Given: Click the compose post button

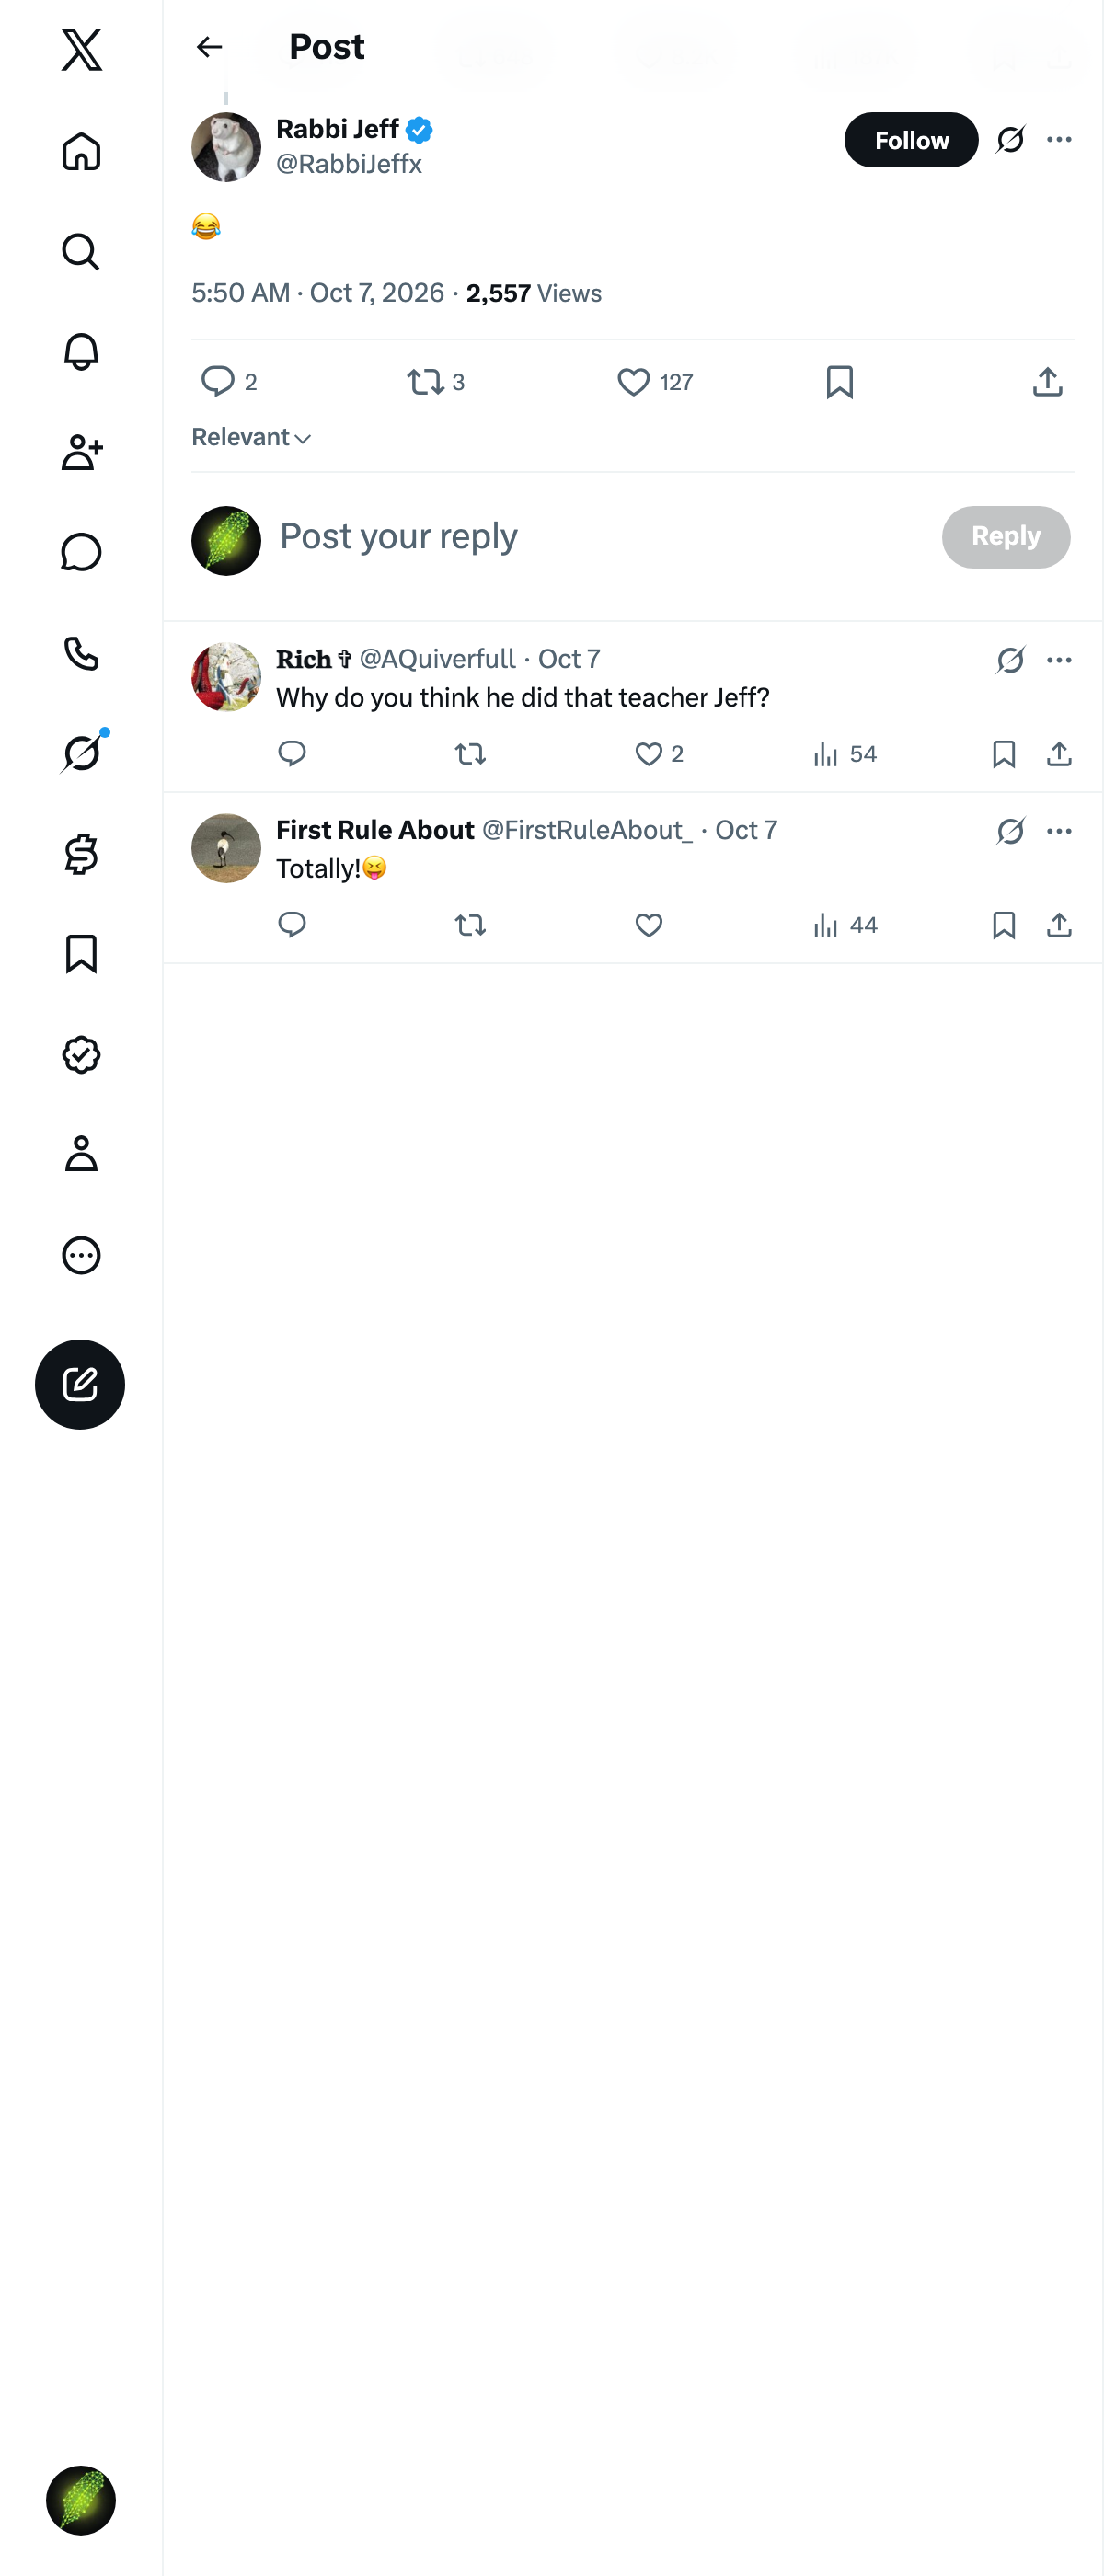Looking at the screenshot, I should 80,1384.
